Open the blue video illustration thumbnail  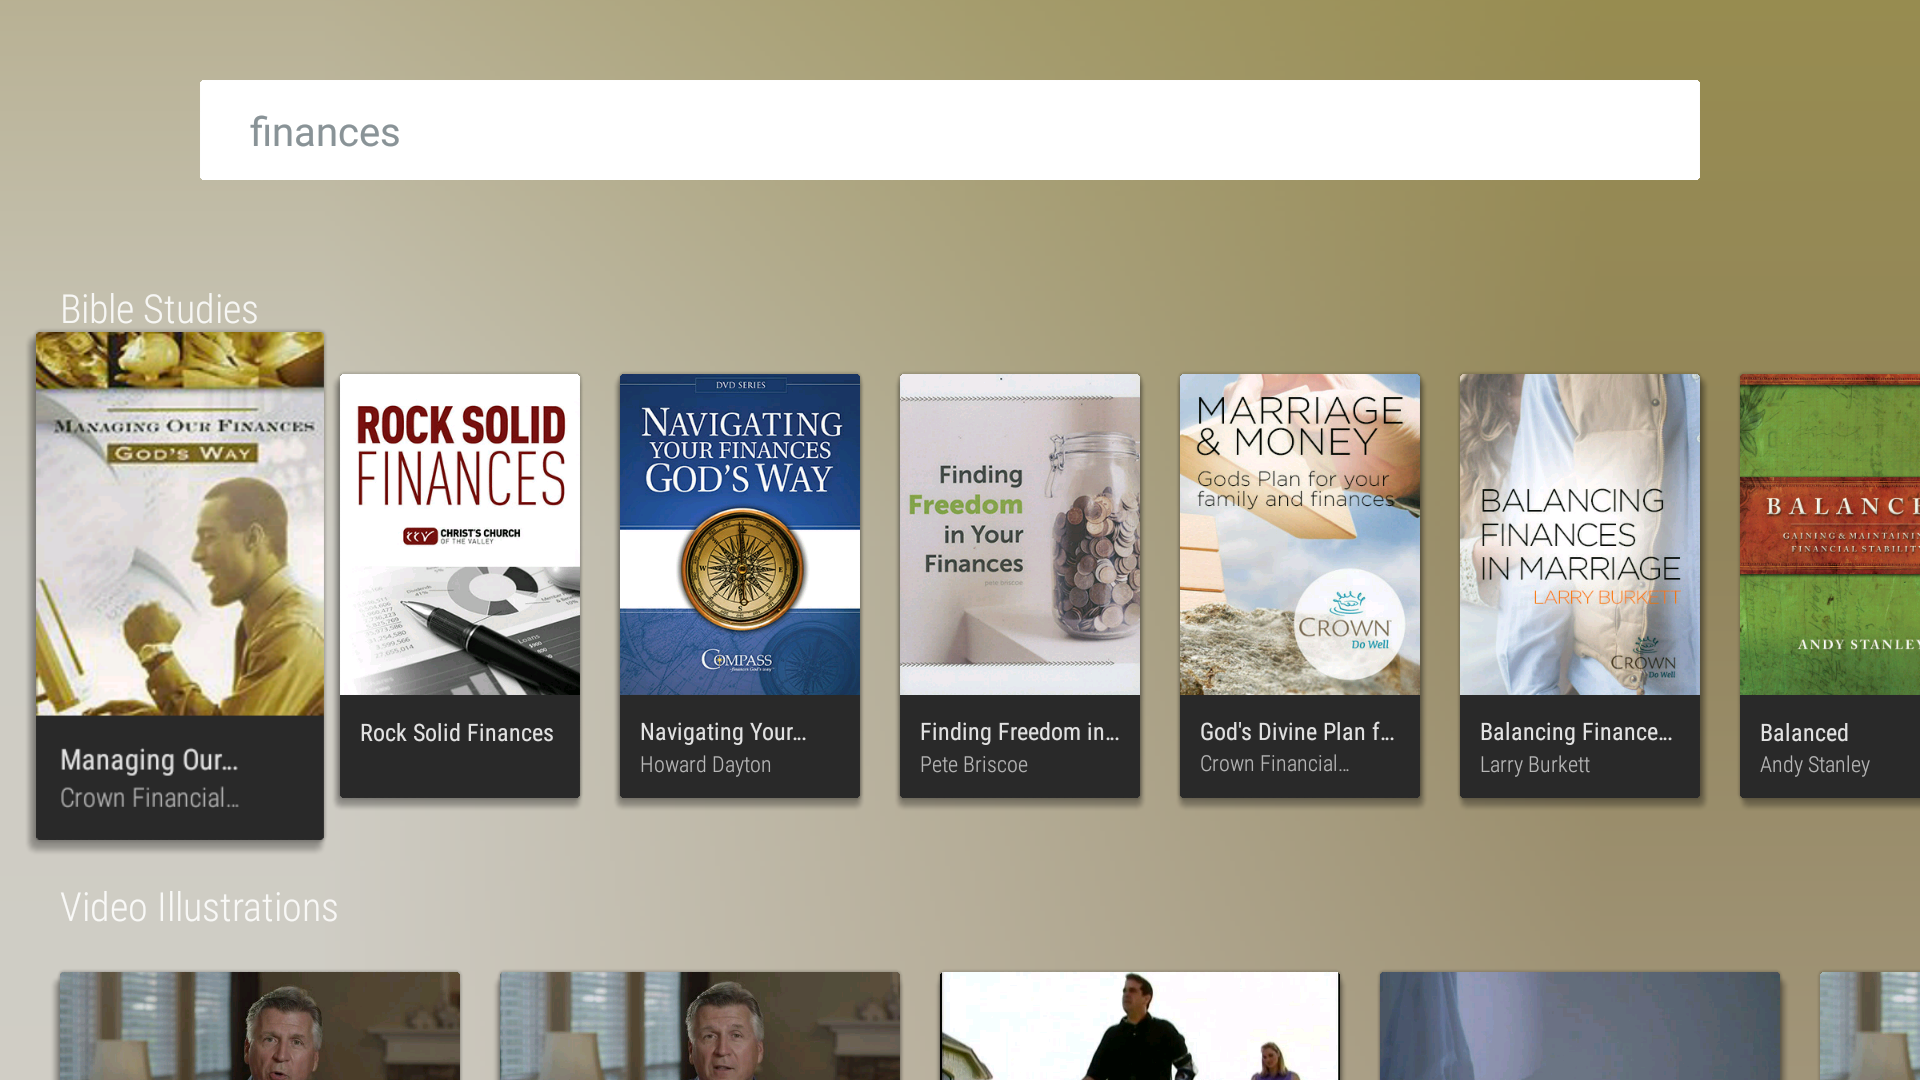1580,1026
